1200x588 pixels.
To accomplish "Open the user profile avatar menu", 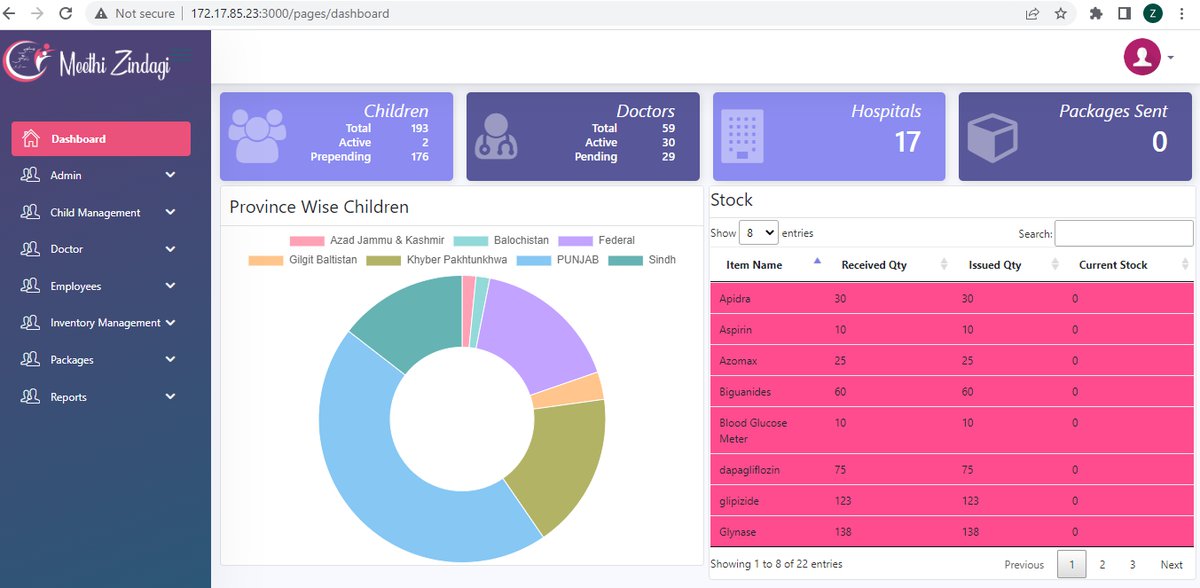I will [x=1142, y=57].
